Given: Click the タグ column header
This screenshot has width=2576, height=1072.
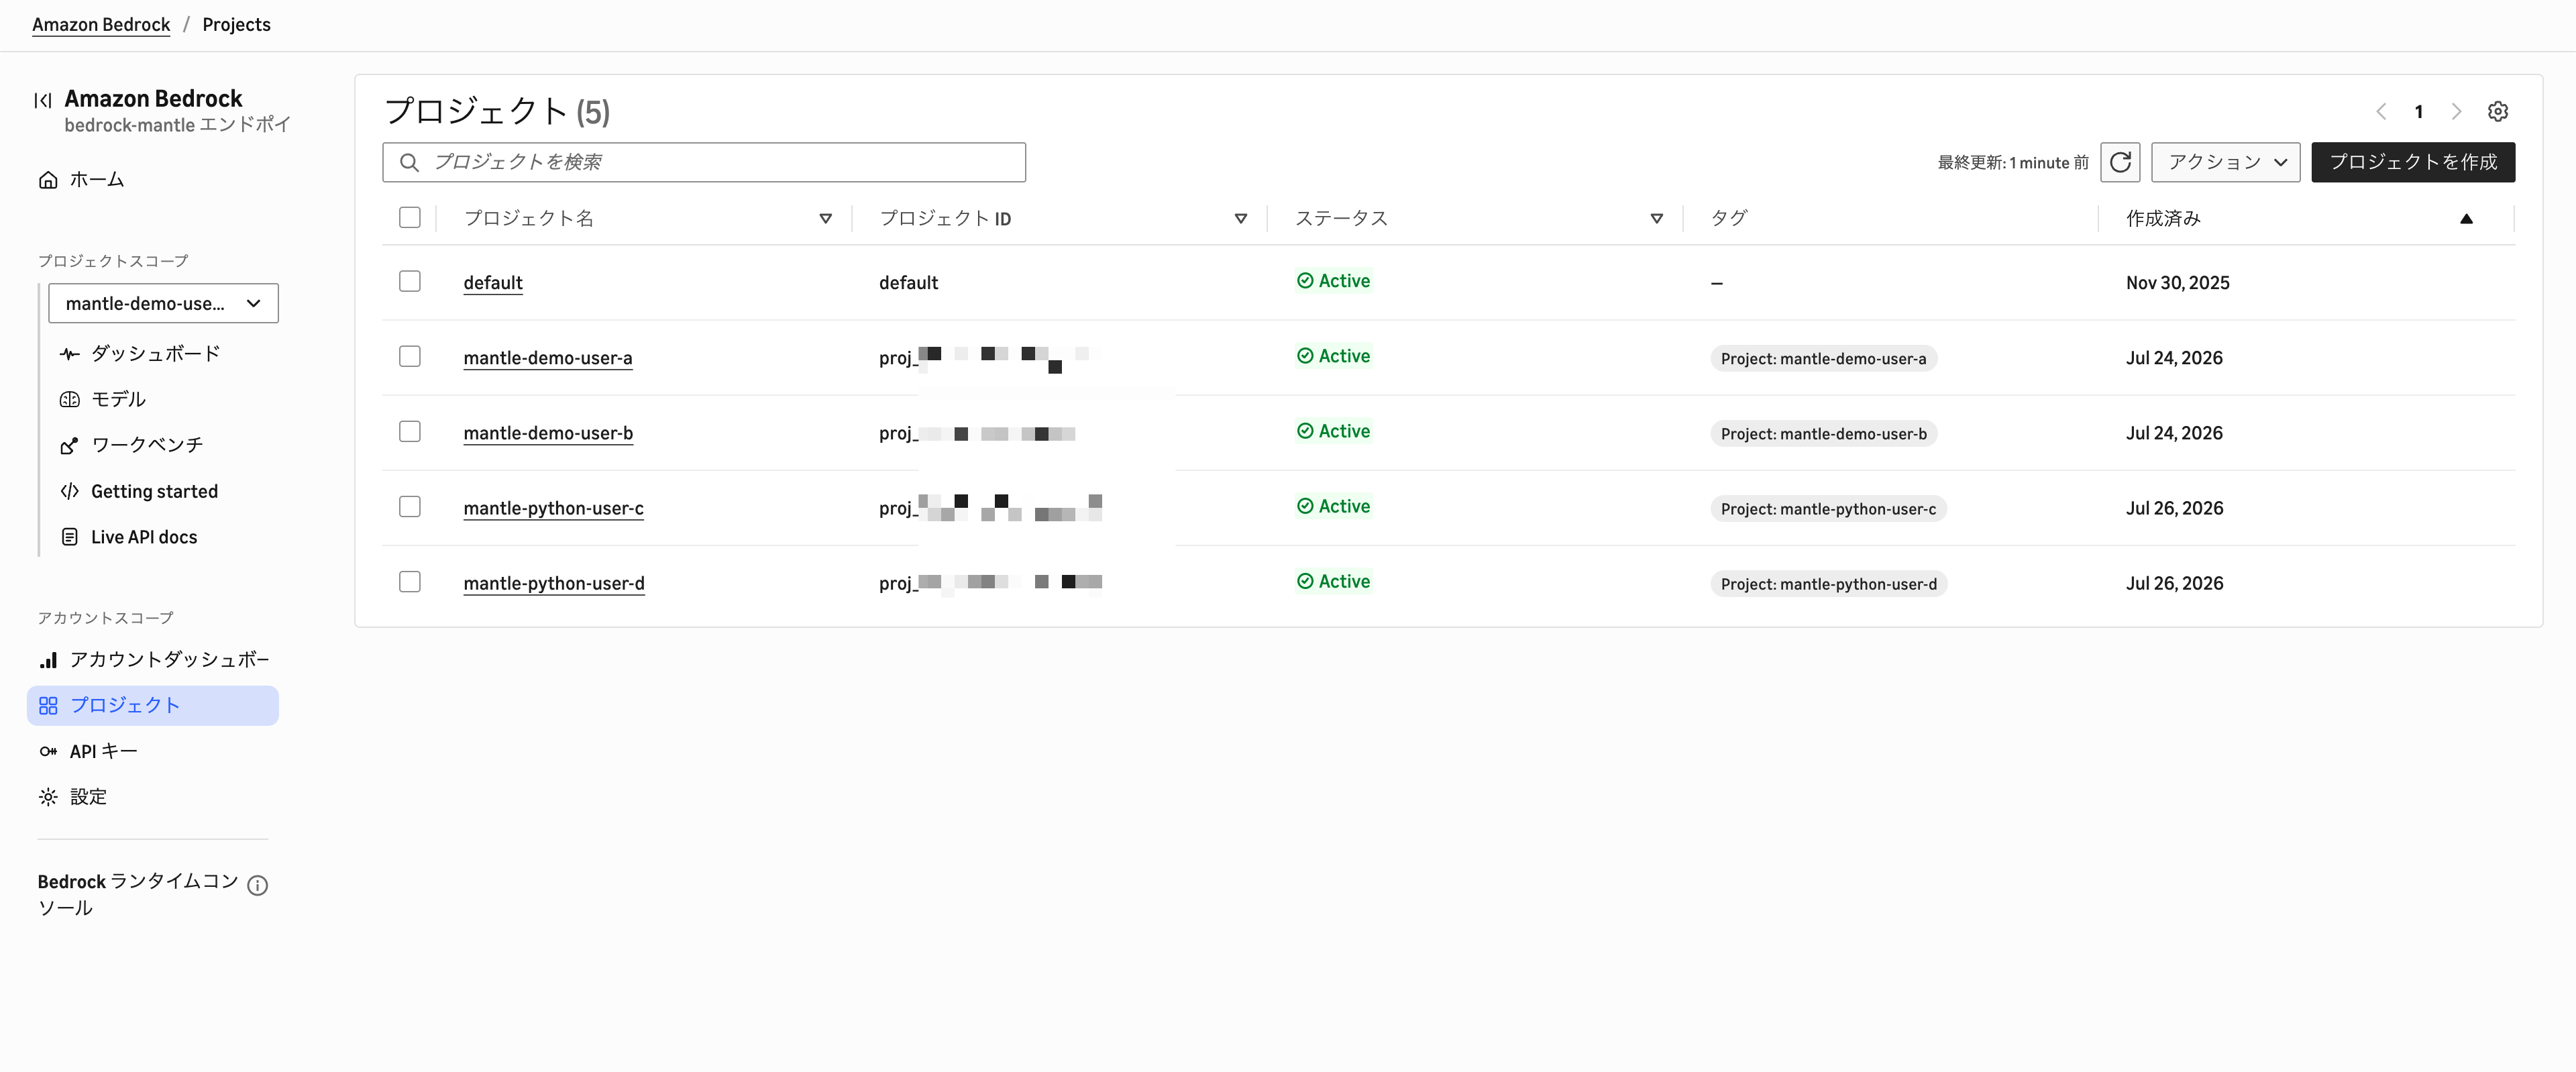Looking at the screenshot, I should point(1728,218).
